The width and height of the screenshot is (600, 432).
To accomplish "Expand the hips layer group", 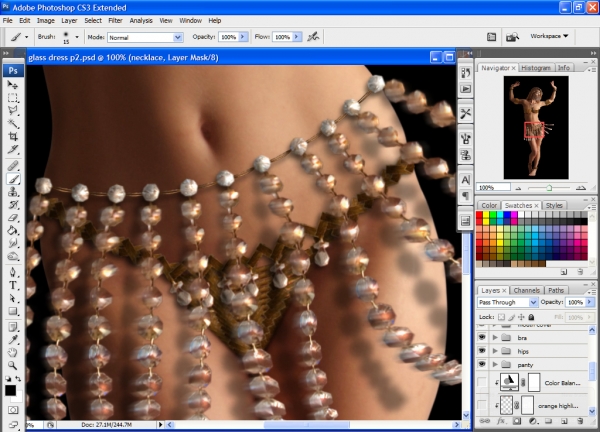I will coord(495,351).
